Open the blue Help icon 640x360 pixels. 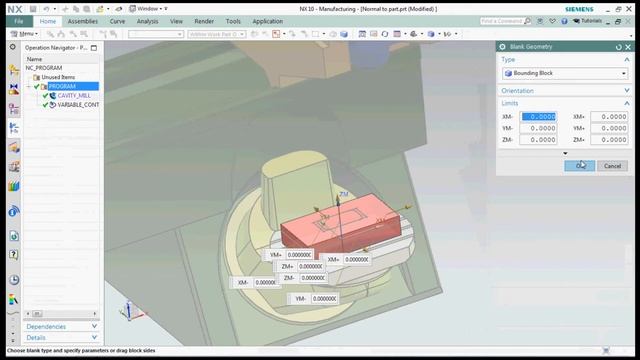pyautogui.click(x=564, y=21)
